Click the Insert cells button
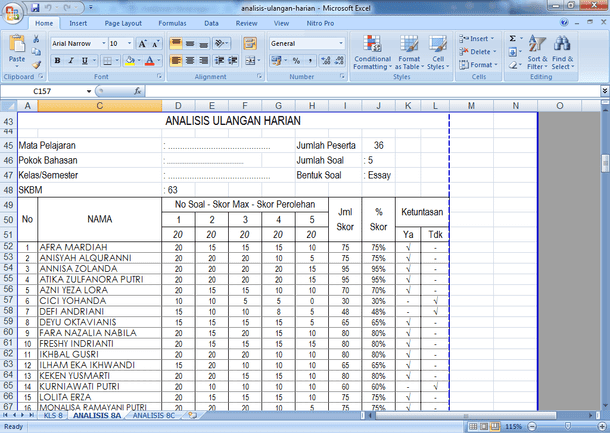 477,39
